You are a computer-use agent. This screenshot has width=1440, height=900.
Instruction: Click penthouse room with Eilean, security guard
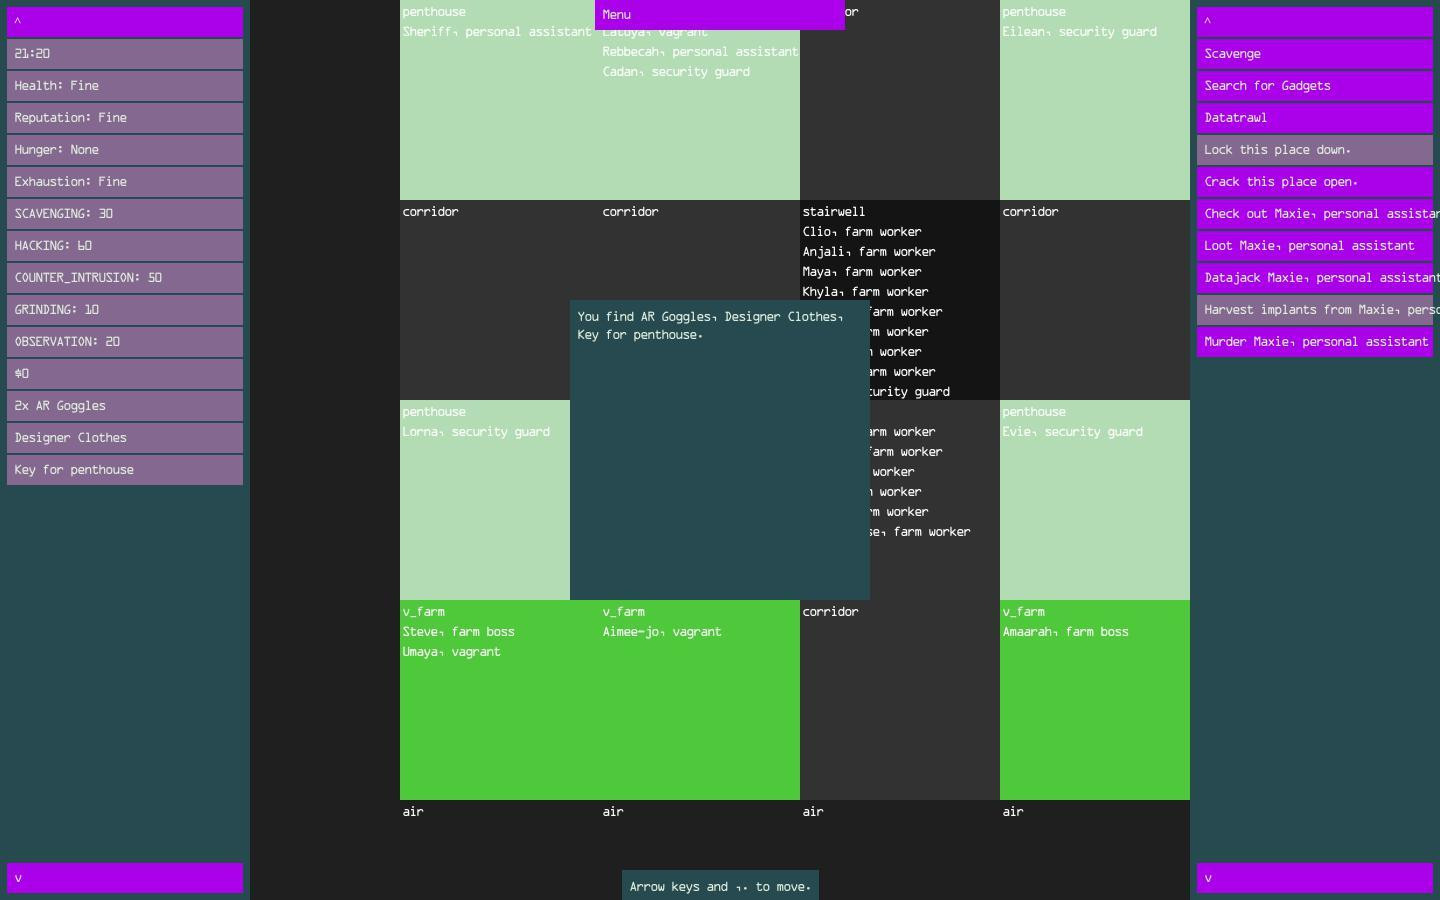click(1095, 100)
